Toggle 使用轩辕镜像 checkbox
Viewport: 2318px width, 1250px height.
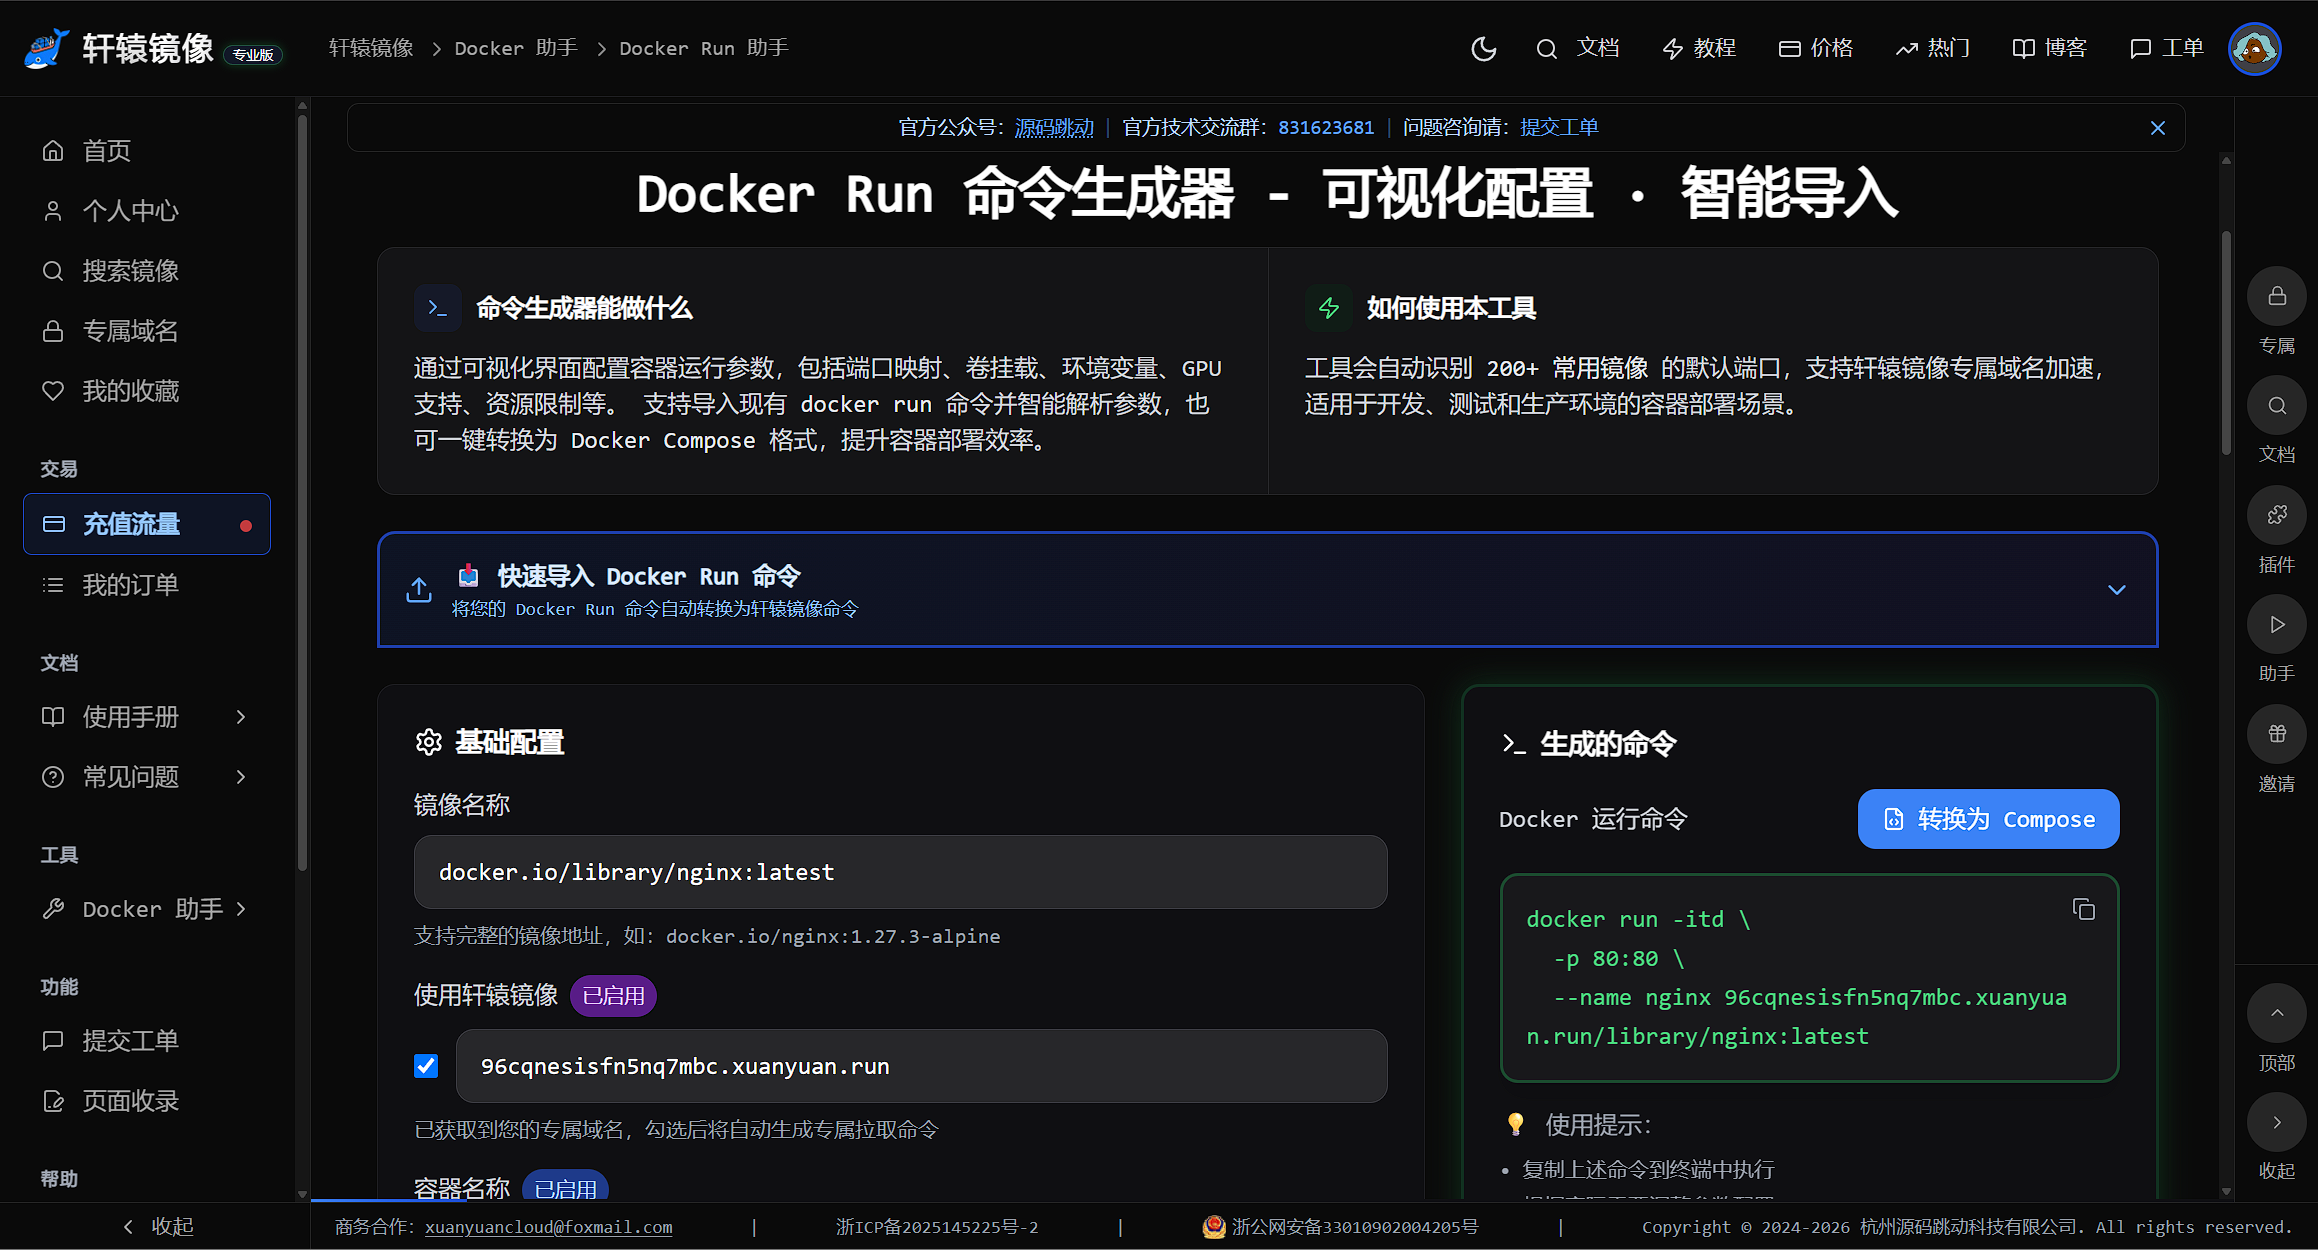(426, 1066)
